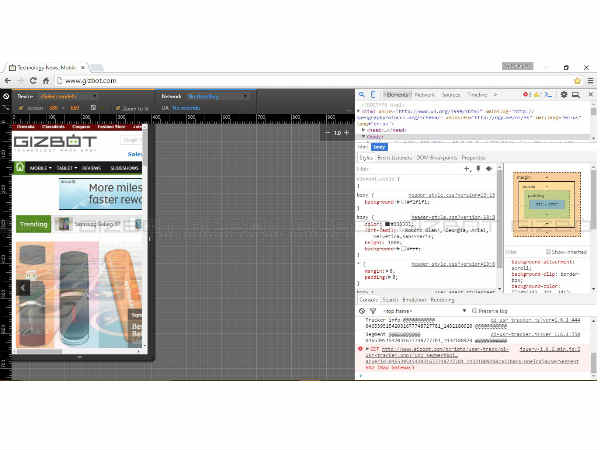Open the MOBILE menu dropdown on site
Viewport: 600px width, 450px height.
(x=41, y=168)
